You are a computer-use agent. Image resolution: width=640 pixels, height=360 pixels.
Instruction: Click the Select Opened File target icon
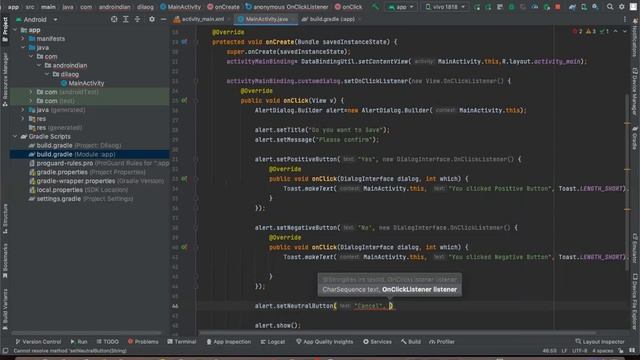click(114, 19)
